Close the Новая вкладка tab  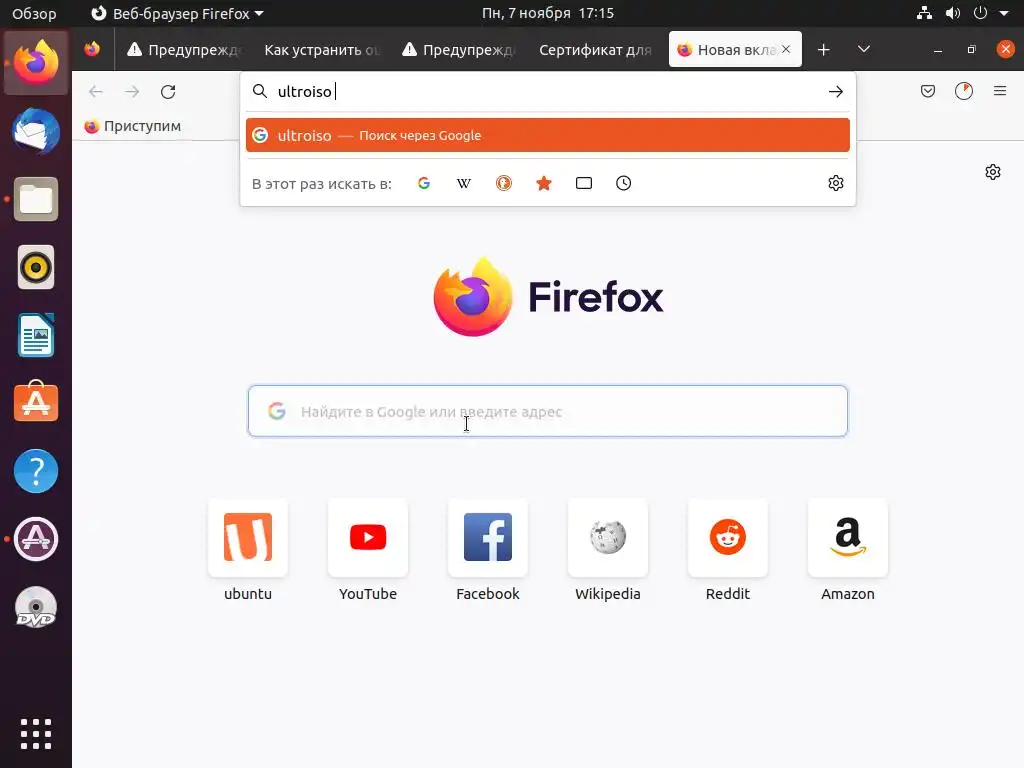786,50
